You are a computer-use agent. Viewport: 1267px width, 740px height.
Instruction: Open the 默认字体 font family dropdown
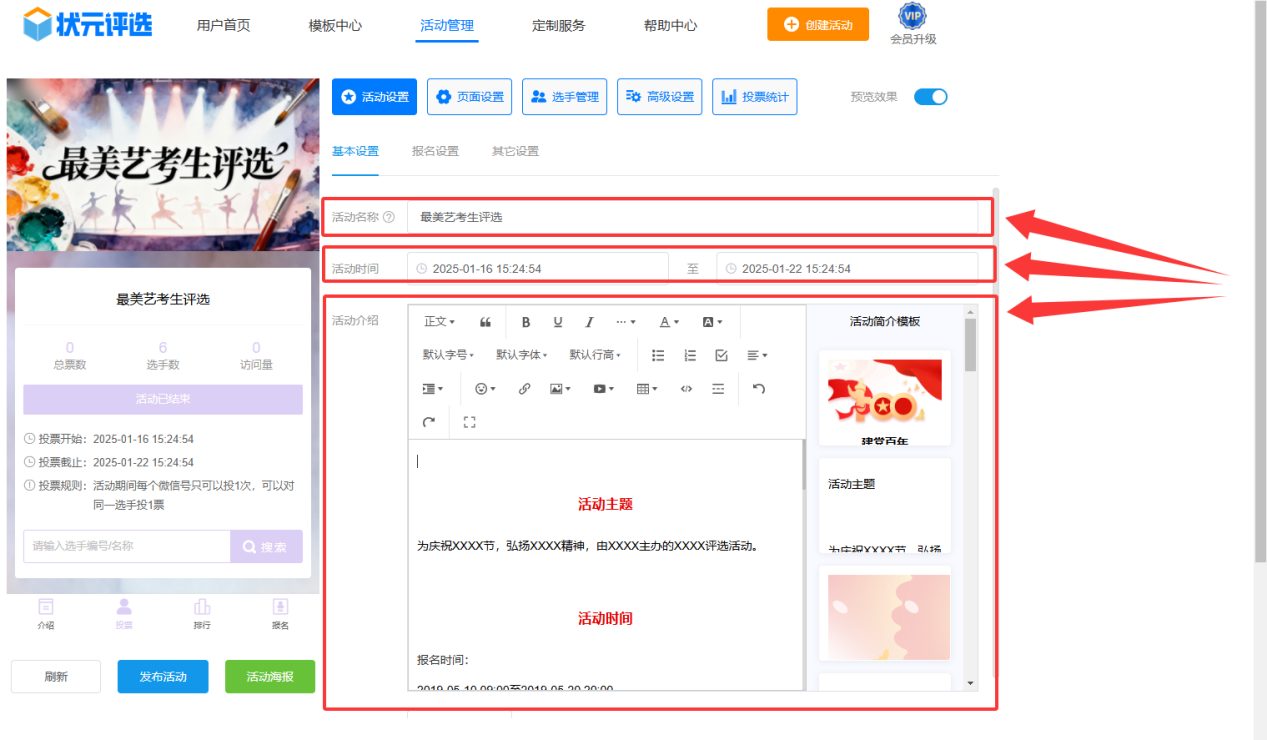tap(519, 356)
